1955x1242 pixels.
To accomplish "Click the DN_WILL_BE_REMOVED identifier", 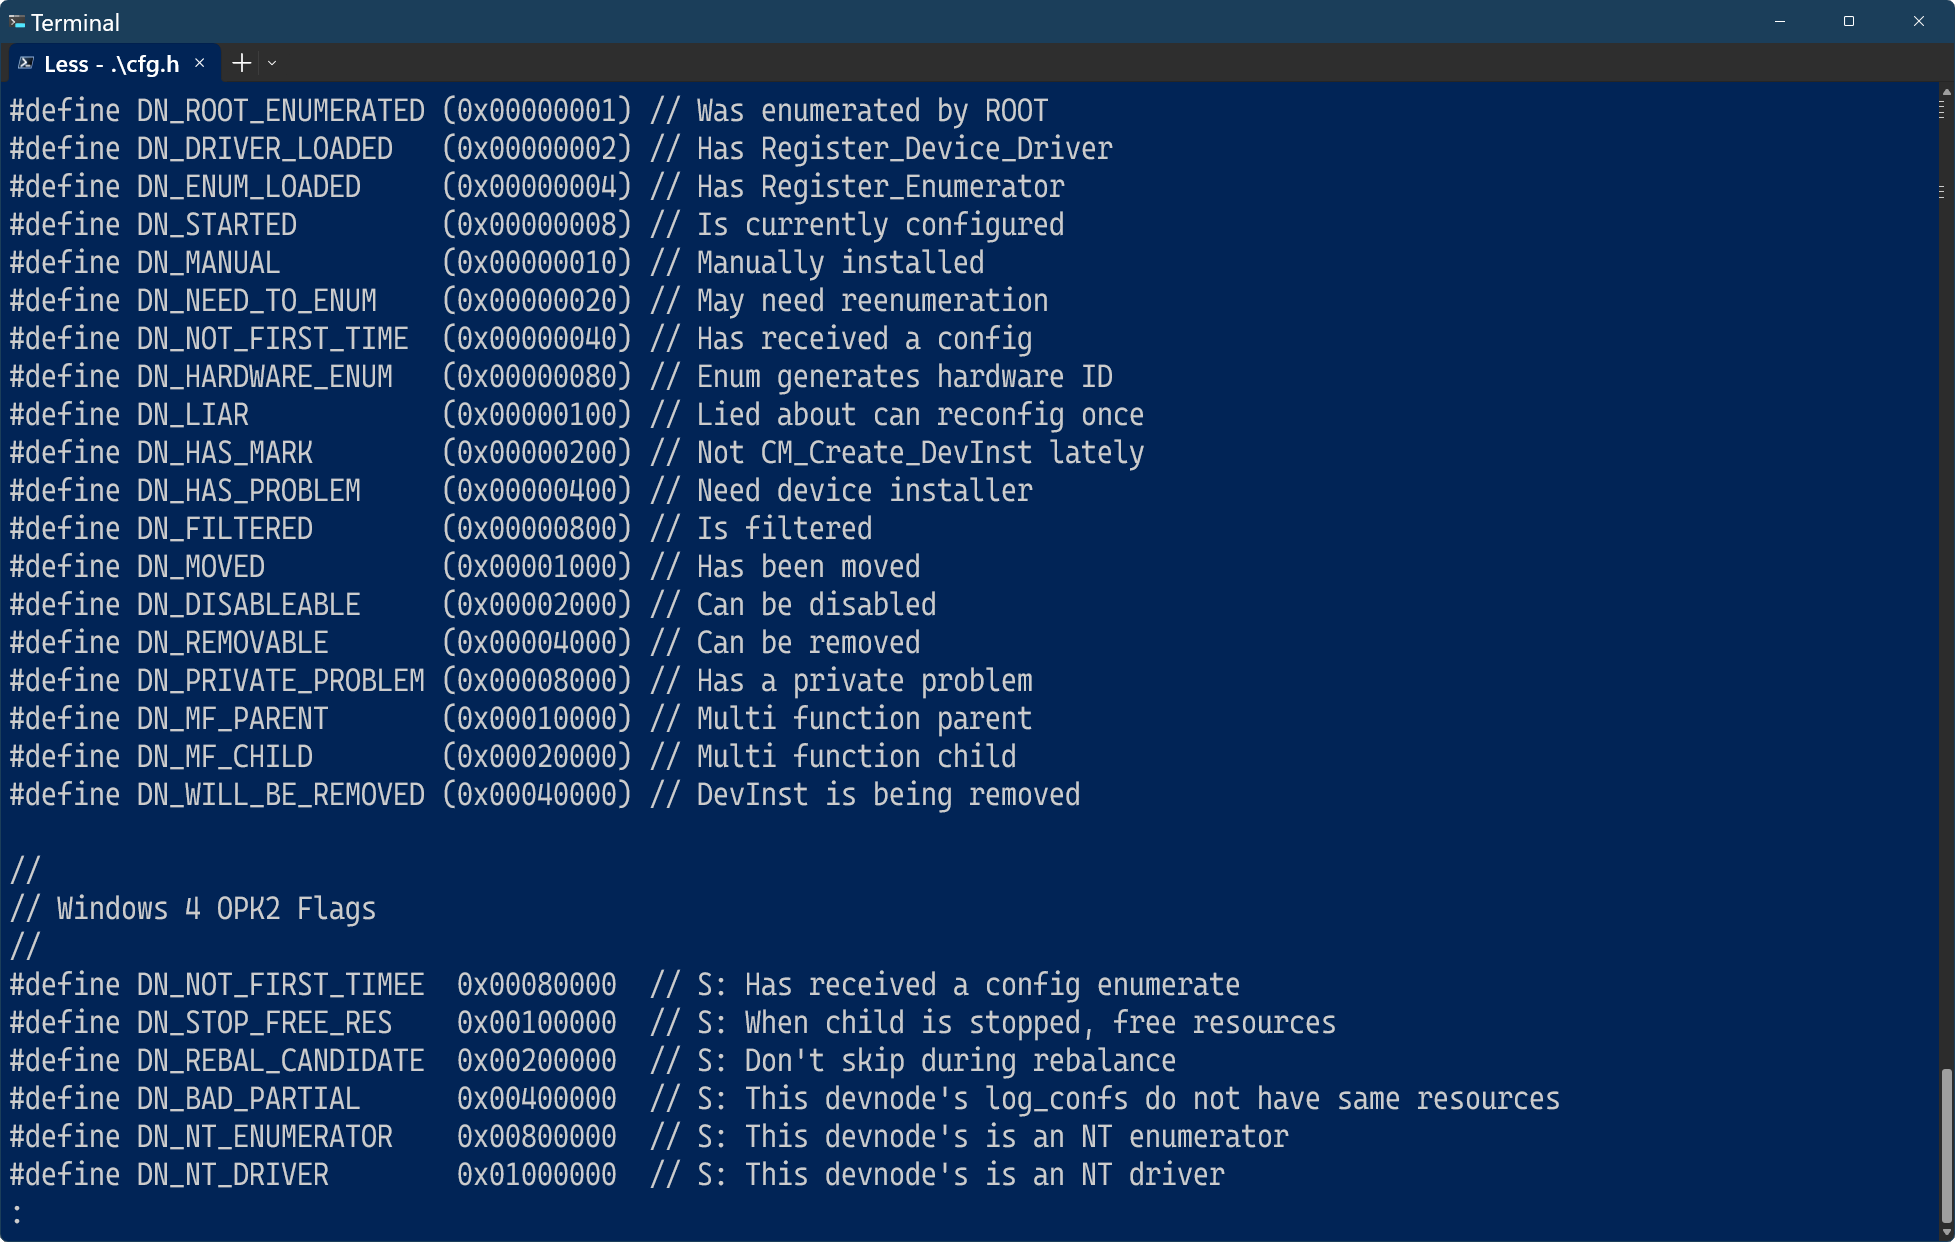I will click(x=280, y=795).
